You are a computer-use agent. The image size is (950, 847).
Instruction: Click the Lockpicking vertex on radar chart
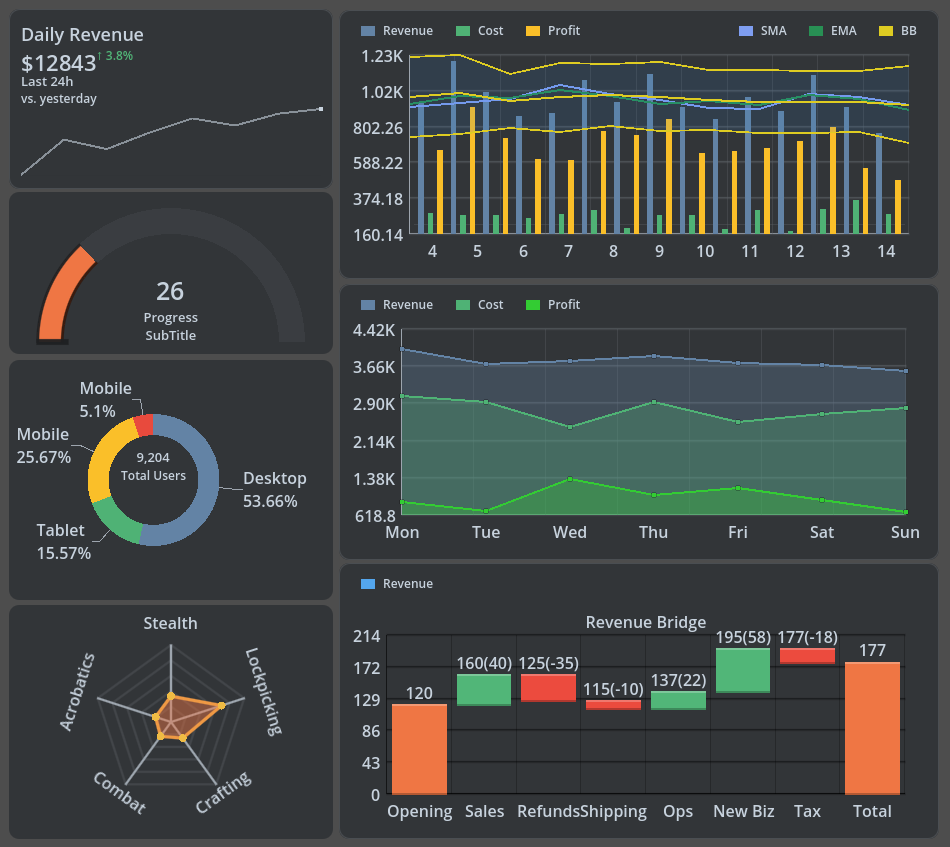click(x=221, y=705)
